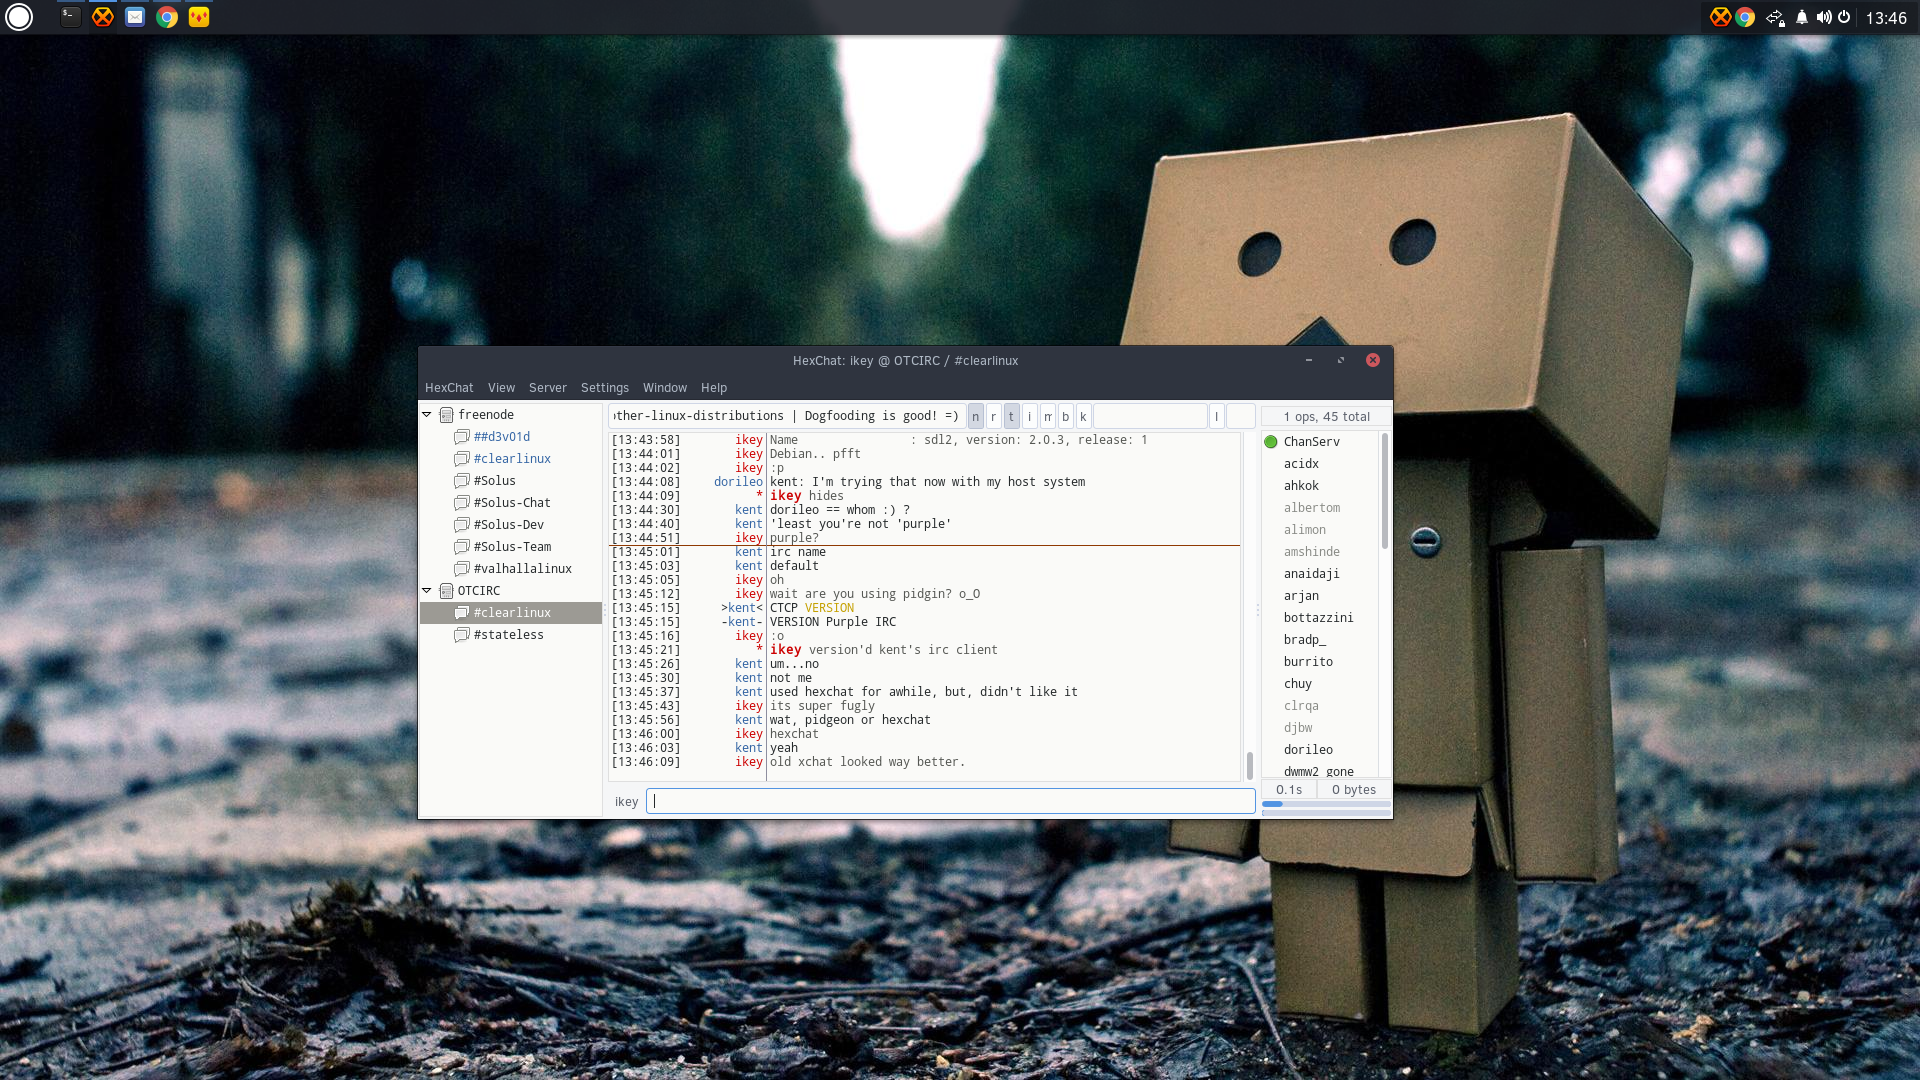Click the ikey nickname button

coord(626,802)
